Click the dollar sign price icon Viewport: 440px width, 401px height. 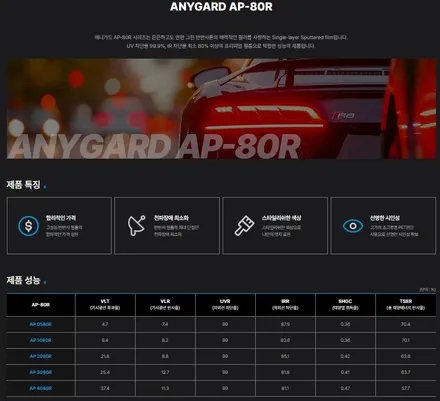tap(29, 226)
